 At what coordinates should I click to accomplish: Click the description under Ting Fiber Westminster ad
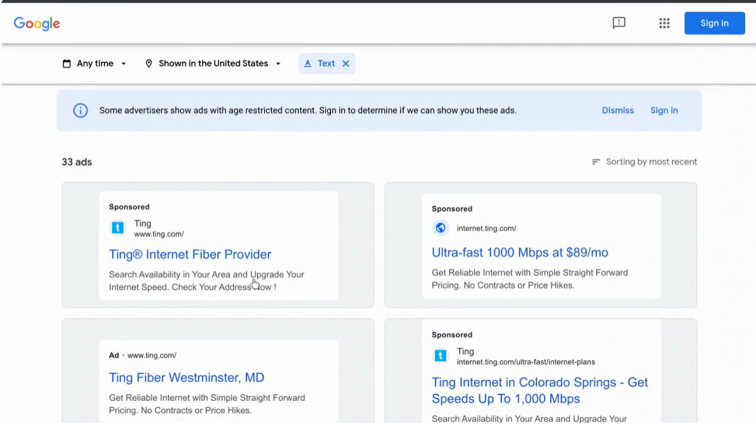point(207,404)
